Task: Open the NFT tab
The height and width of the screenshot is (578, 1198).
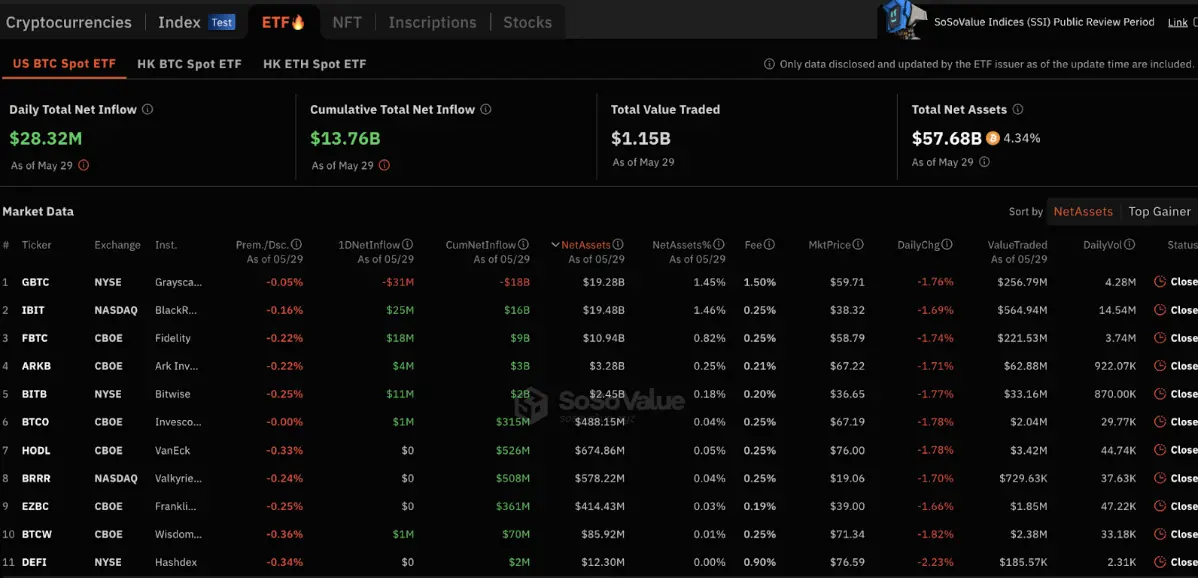Action: (347, 22)
